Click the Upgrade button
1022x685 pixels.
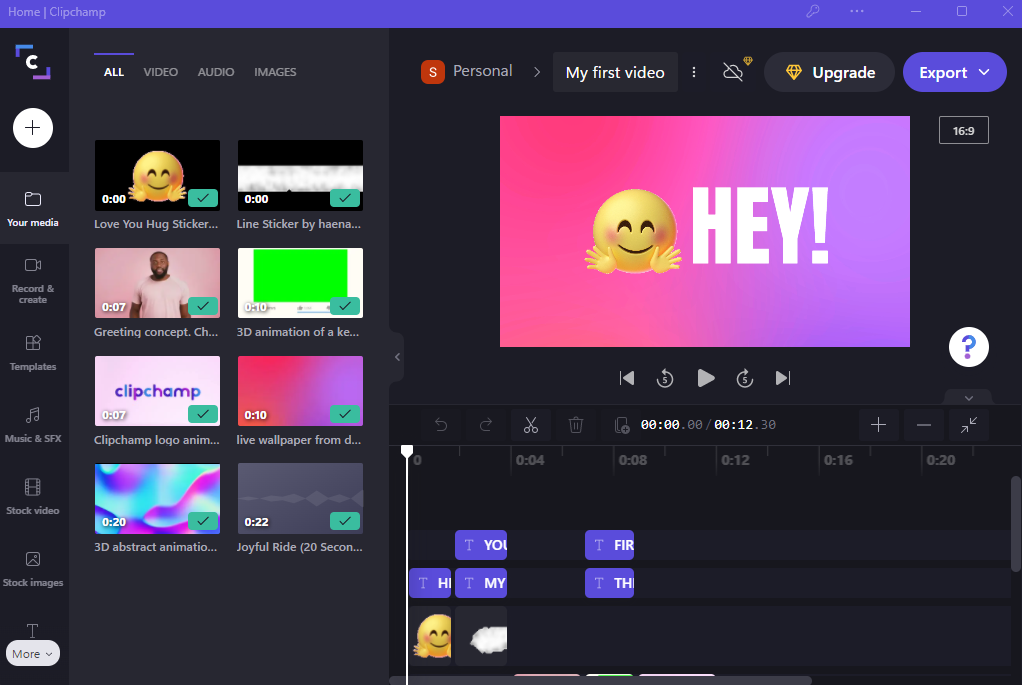click(829, 72)
